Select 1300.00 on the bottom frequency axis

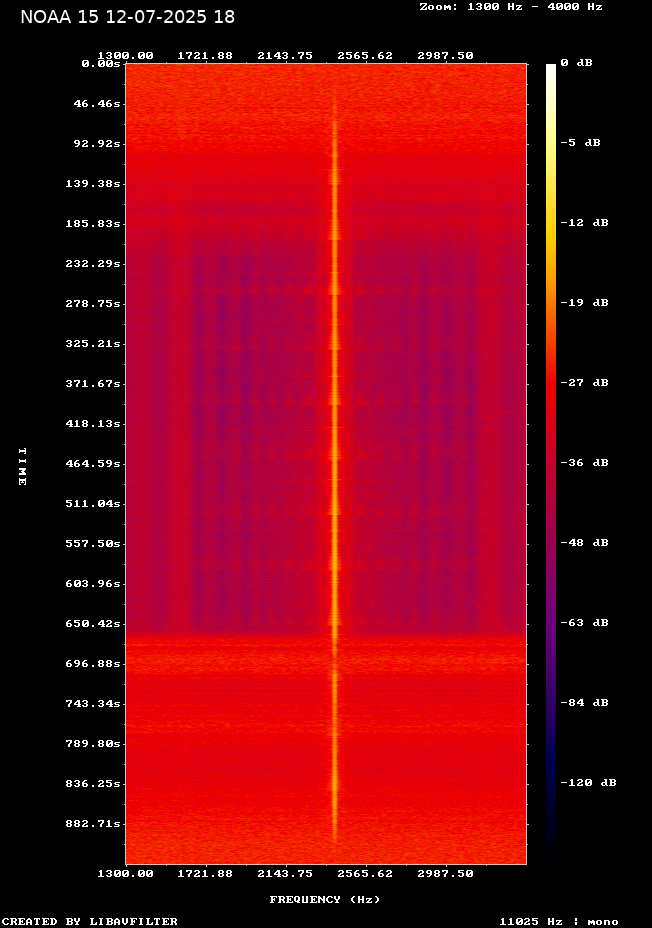coord(125,874)
